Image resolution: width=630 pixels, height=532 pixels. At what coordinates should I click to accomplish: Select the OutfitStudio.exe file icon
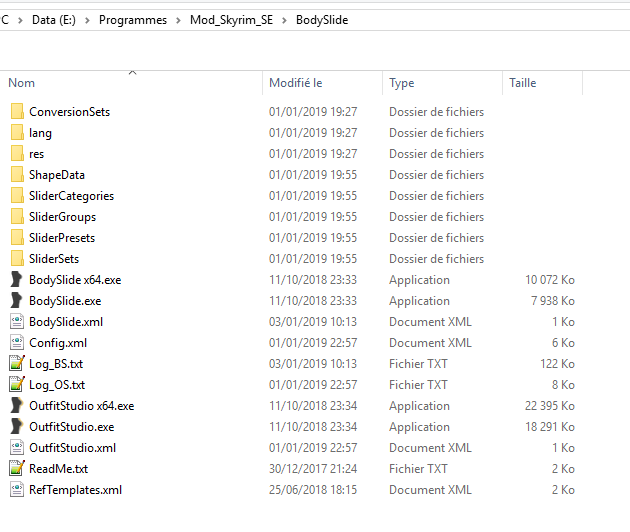coord(16,427)
